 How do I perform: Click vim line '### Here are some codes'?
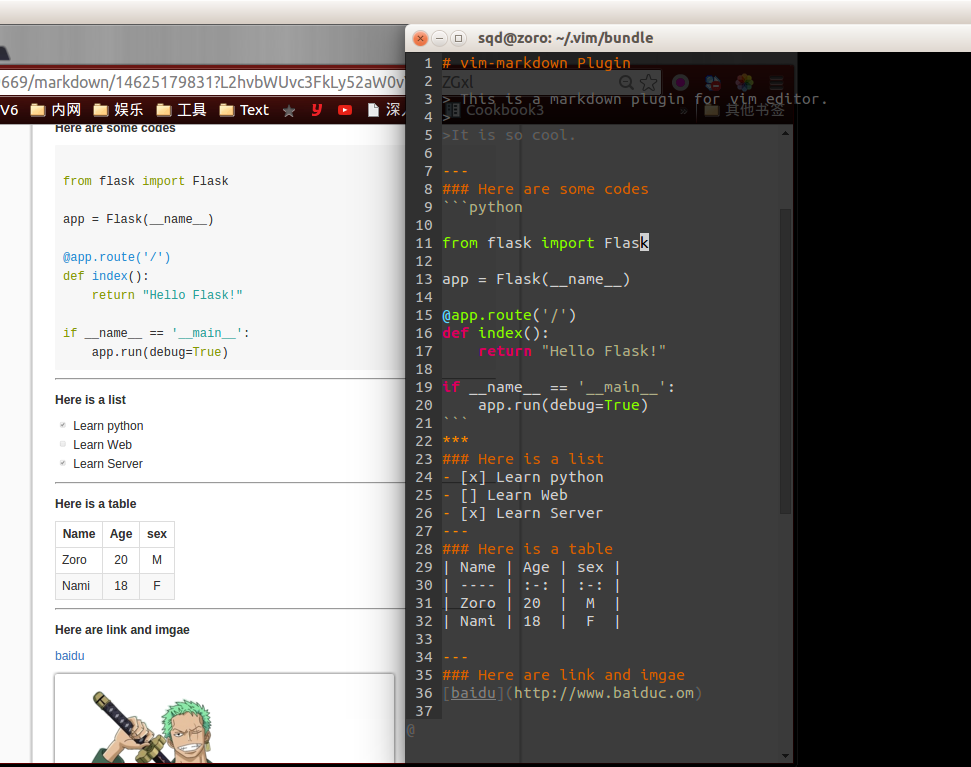click(545, 189)
